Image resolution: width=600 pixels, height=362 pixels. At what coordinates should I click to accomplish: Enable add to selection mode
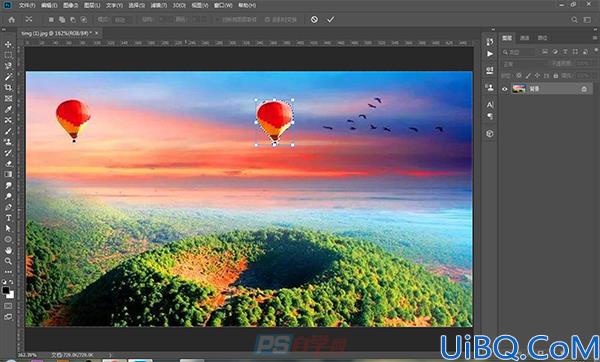pos(62,20)
